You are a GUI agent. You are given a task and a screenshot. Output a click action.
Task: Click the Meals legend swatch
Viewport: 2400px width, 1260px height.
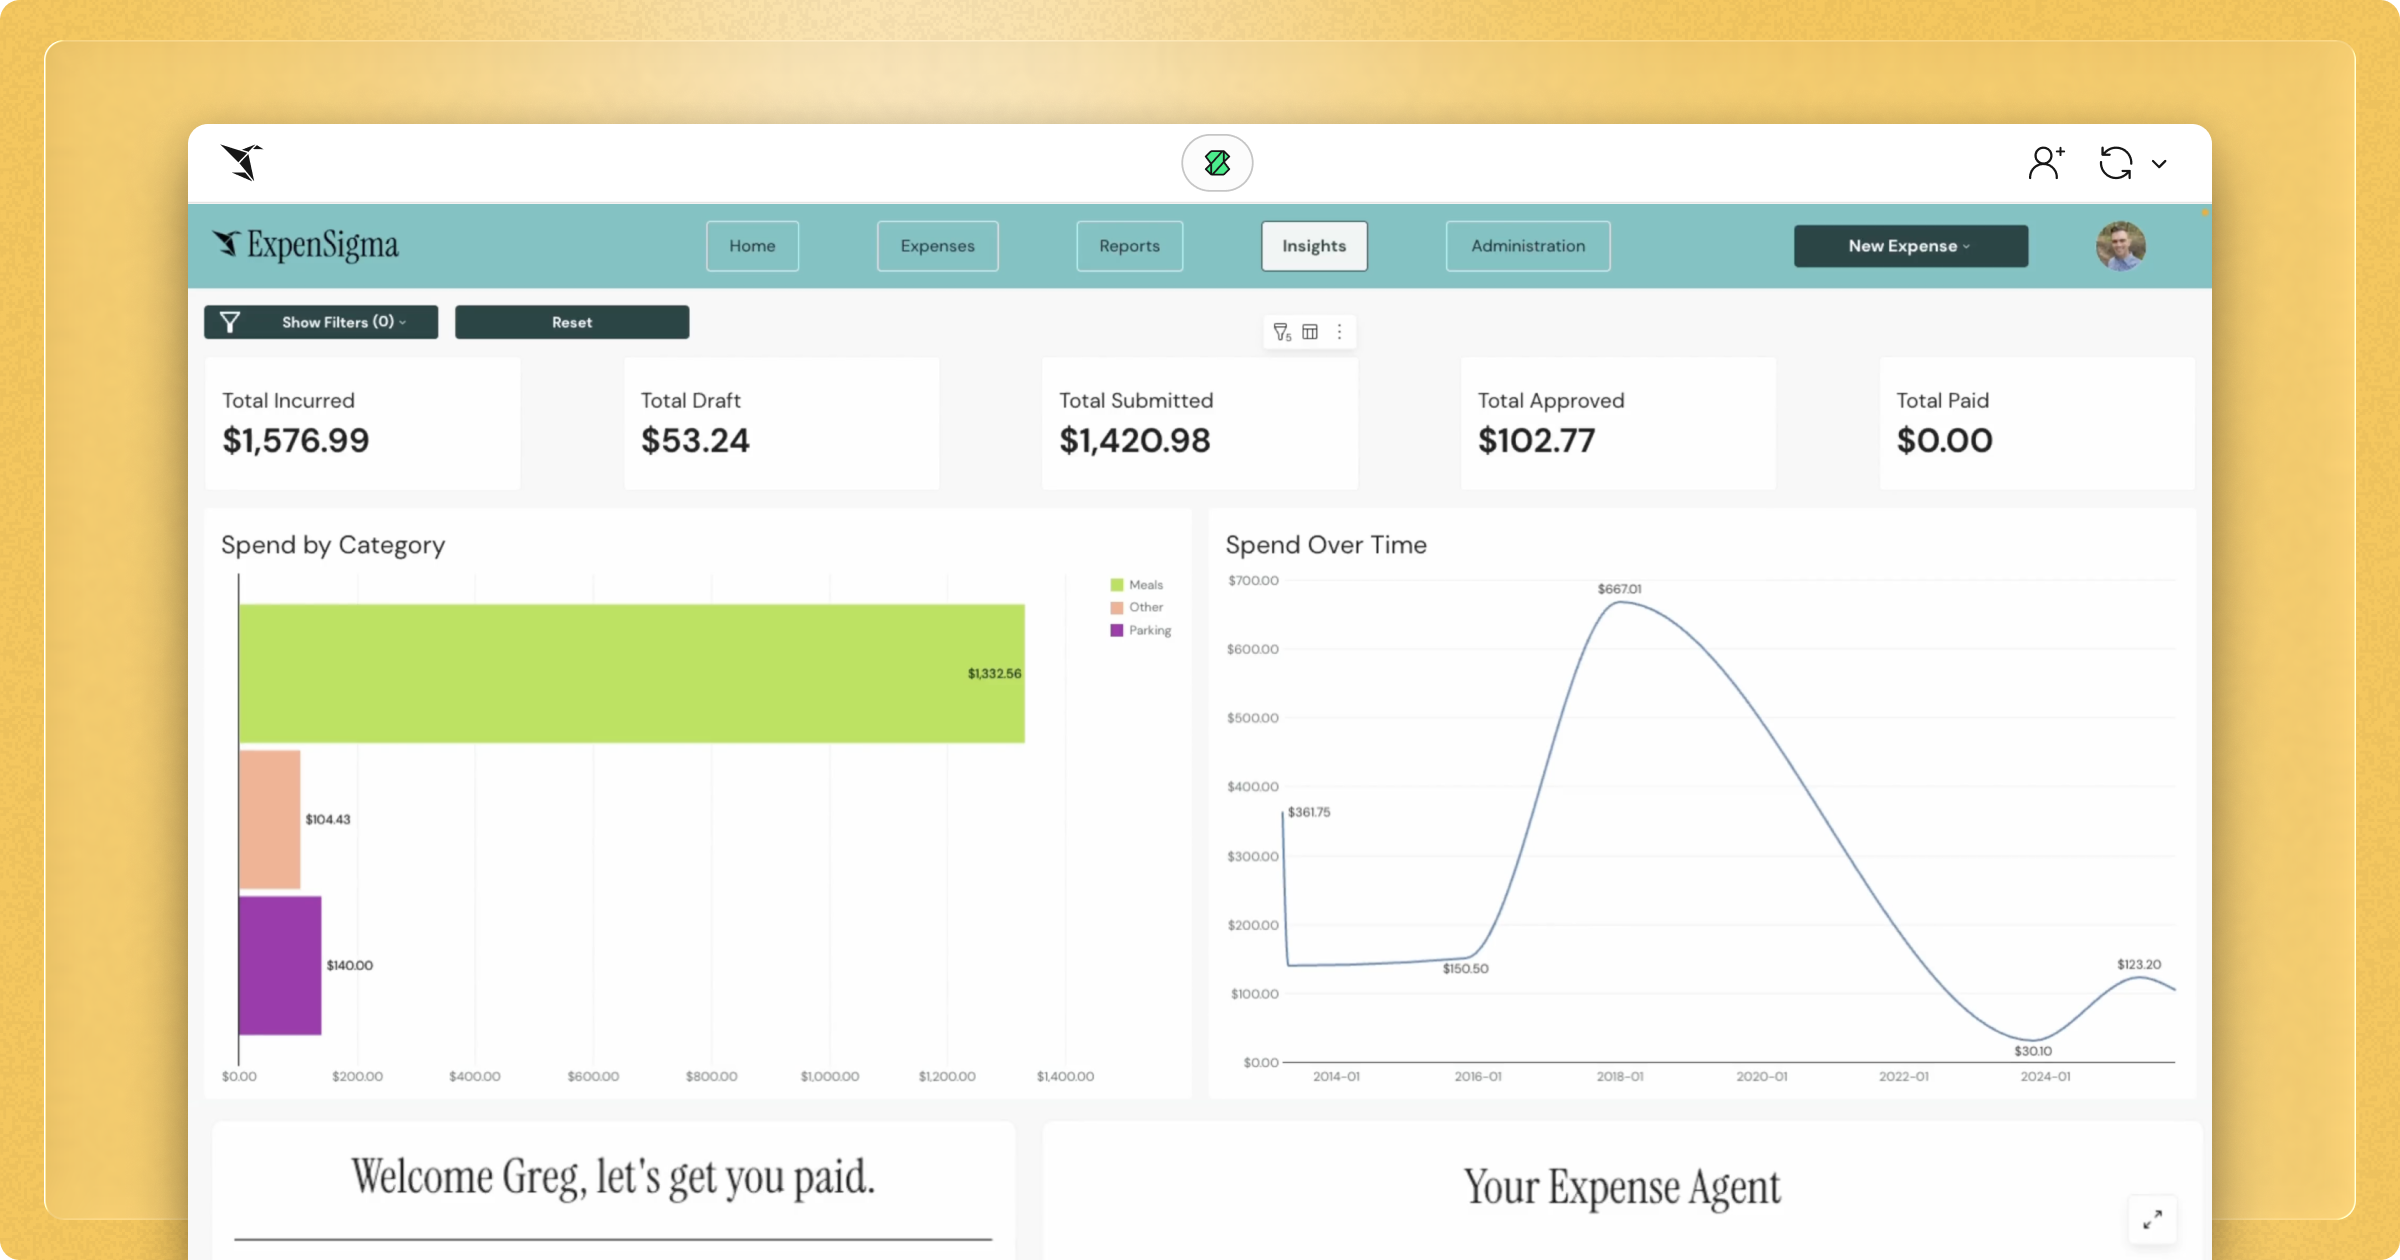click(x=1117, y=585)
